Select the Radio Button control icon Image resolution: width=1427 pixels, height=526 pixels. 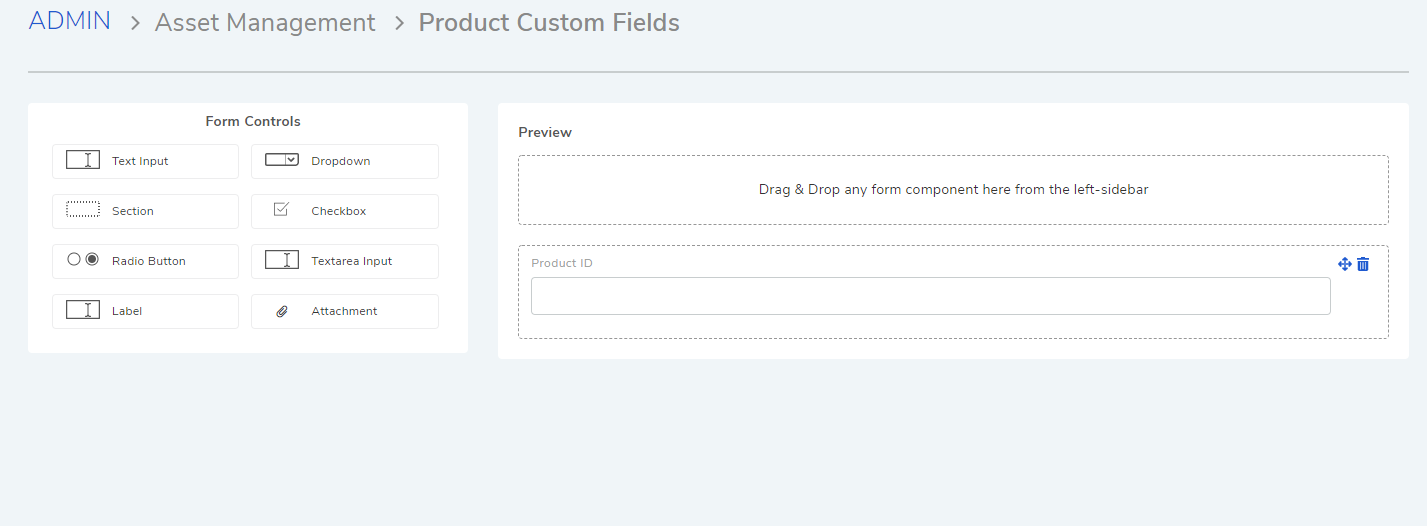coord(83,260)
